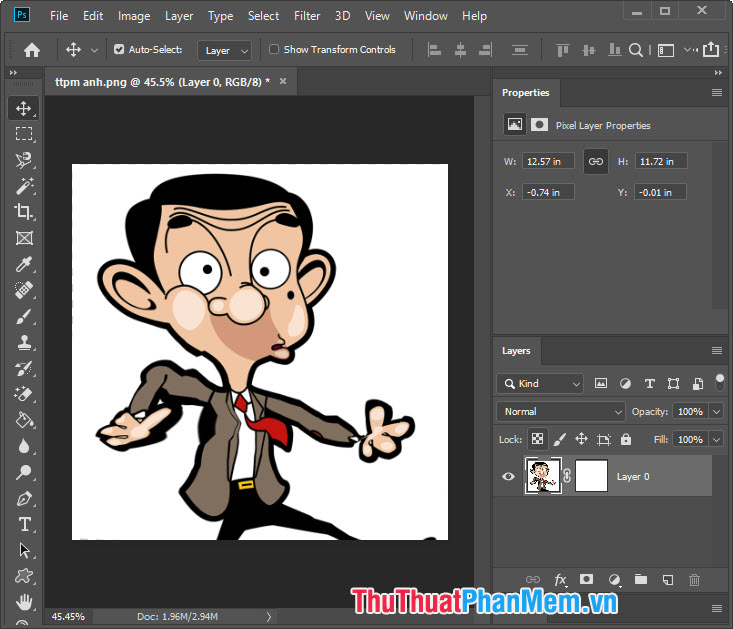This screenshot has width=733, height=629.
Task: Select the History Brush tool
Action: (23, 369)
